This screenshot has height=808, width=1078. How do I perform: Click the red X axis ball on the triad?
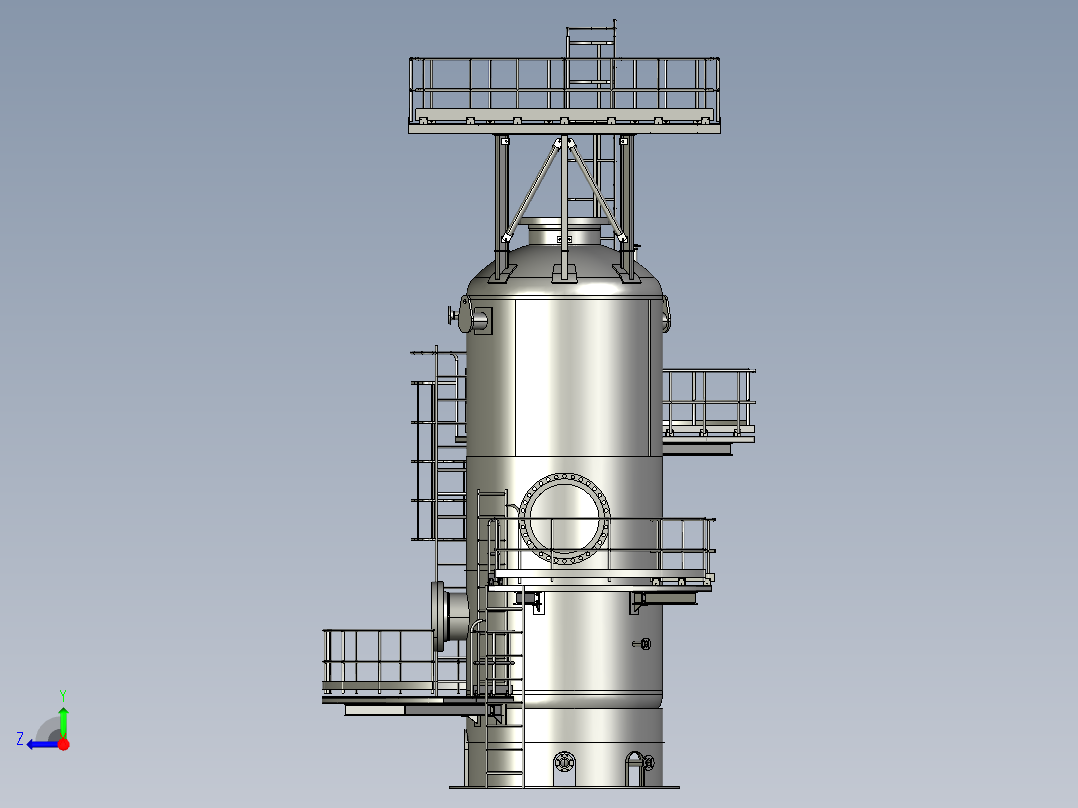[x=64, y=744]
